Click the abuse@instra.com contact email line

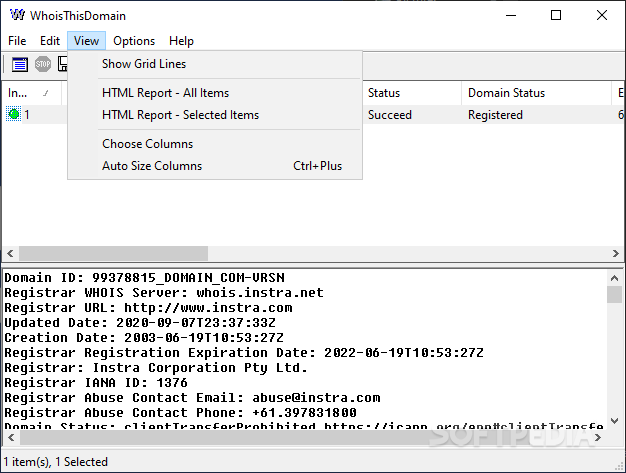(x=192, y=398)
